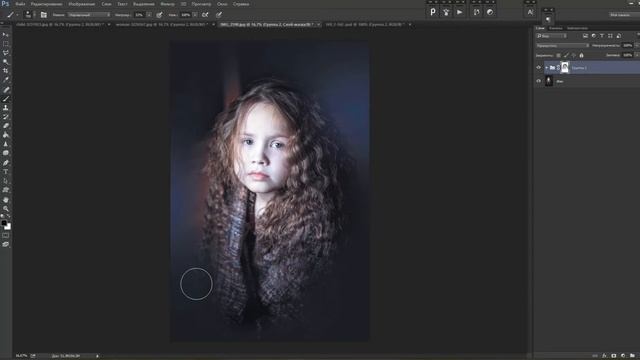This screenshot has width=640, height=360.
Task: Open the Изображение menu
Action: (82, 4)
